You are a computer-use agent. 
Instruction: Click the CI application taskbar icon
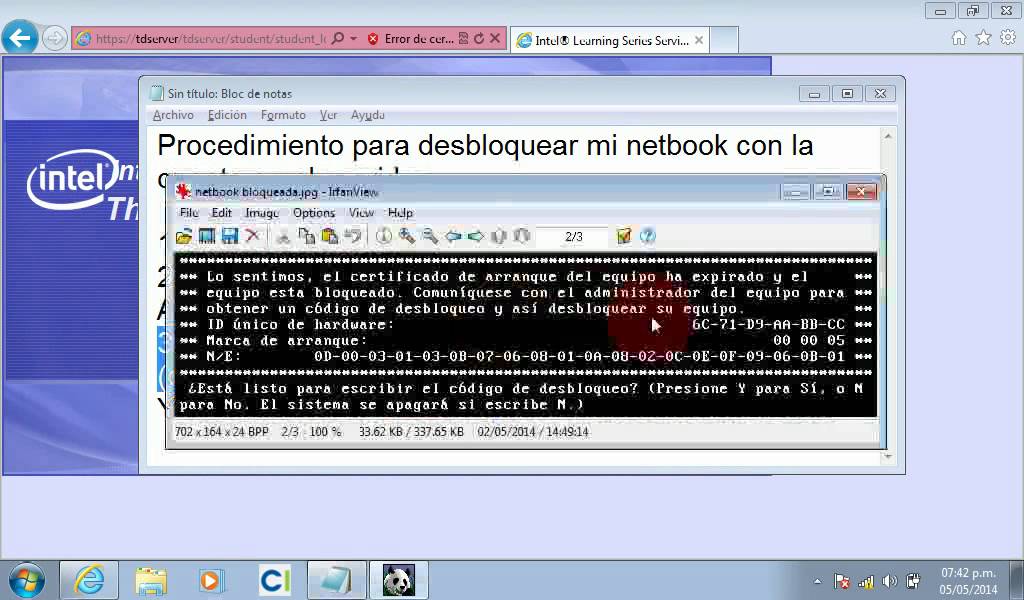(x=274, y=580)
